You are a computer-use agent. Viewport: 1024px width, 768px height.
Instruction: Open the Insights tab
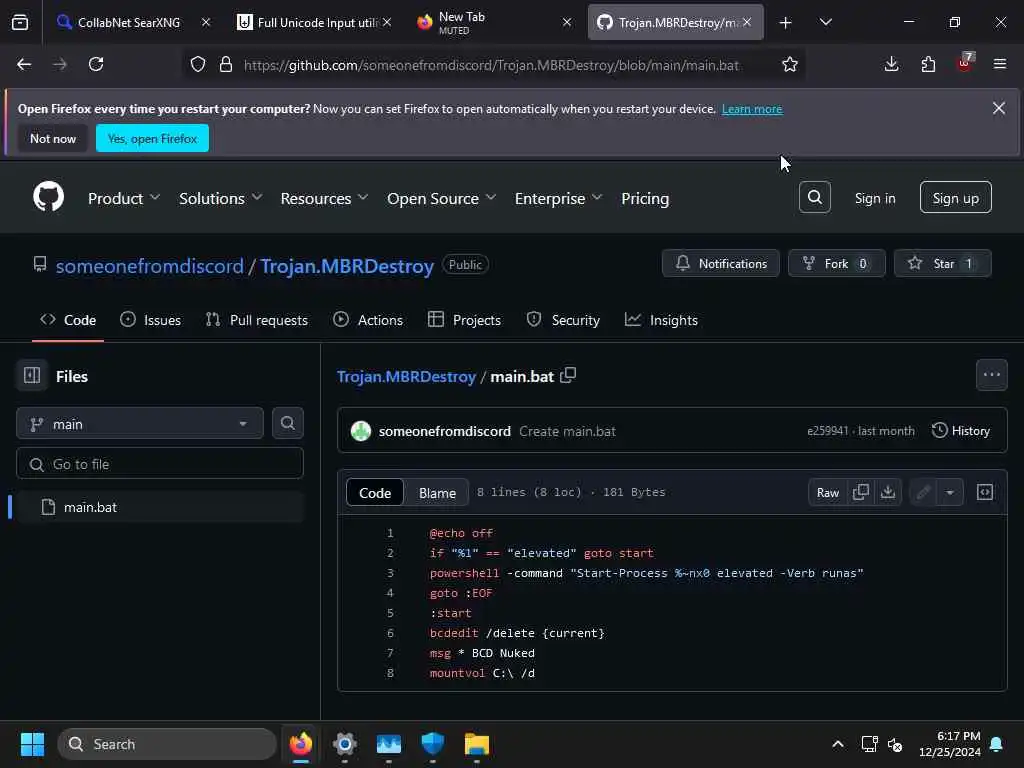(x=662, y=320)
